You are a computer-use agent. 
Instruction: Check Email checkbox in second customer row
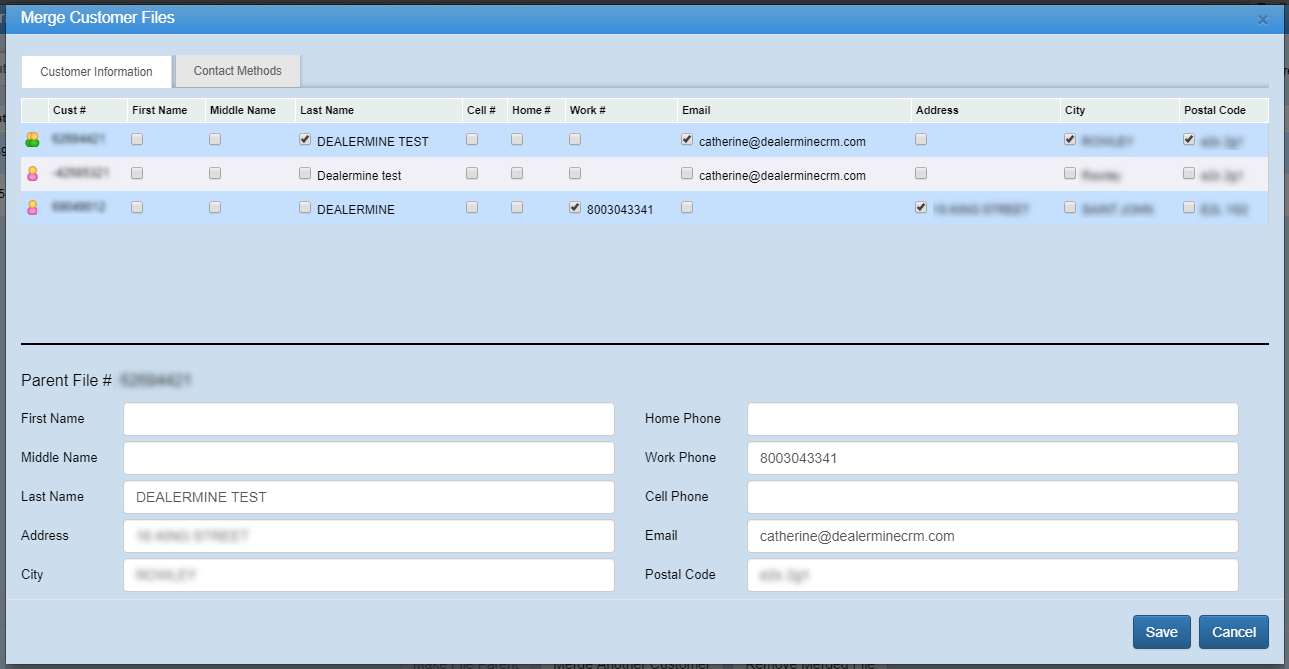(687, 173)
